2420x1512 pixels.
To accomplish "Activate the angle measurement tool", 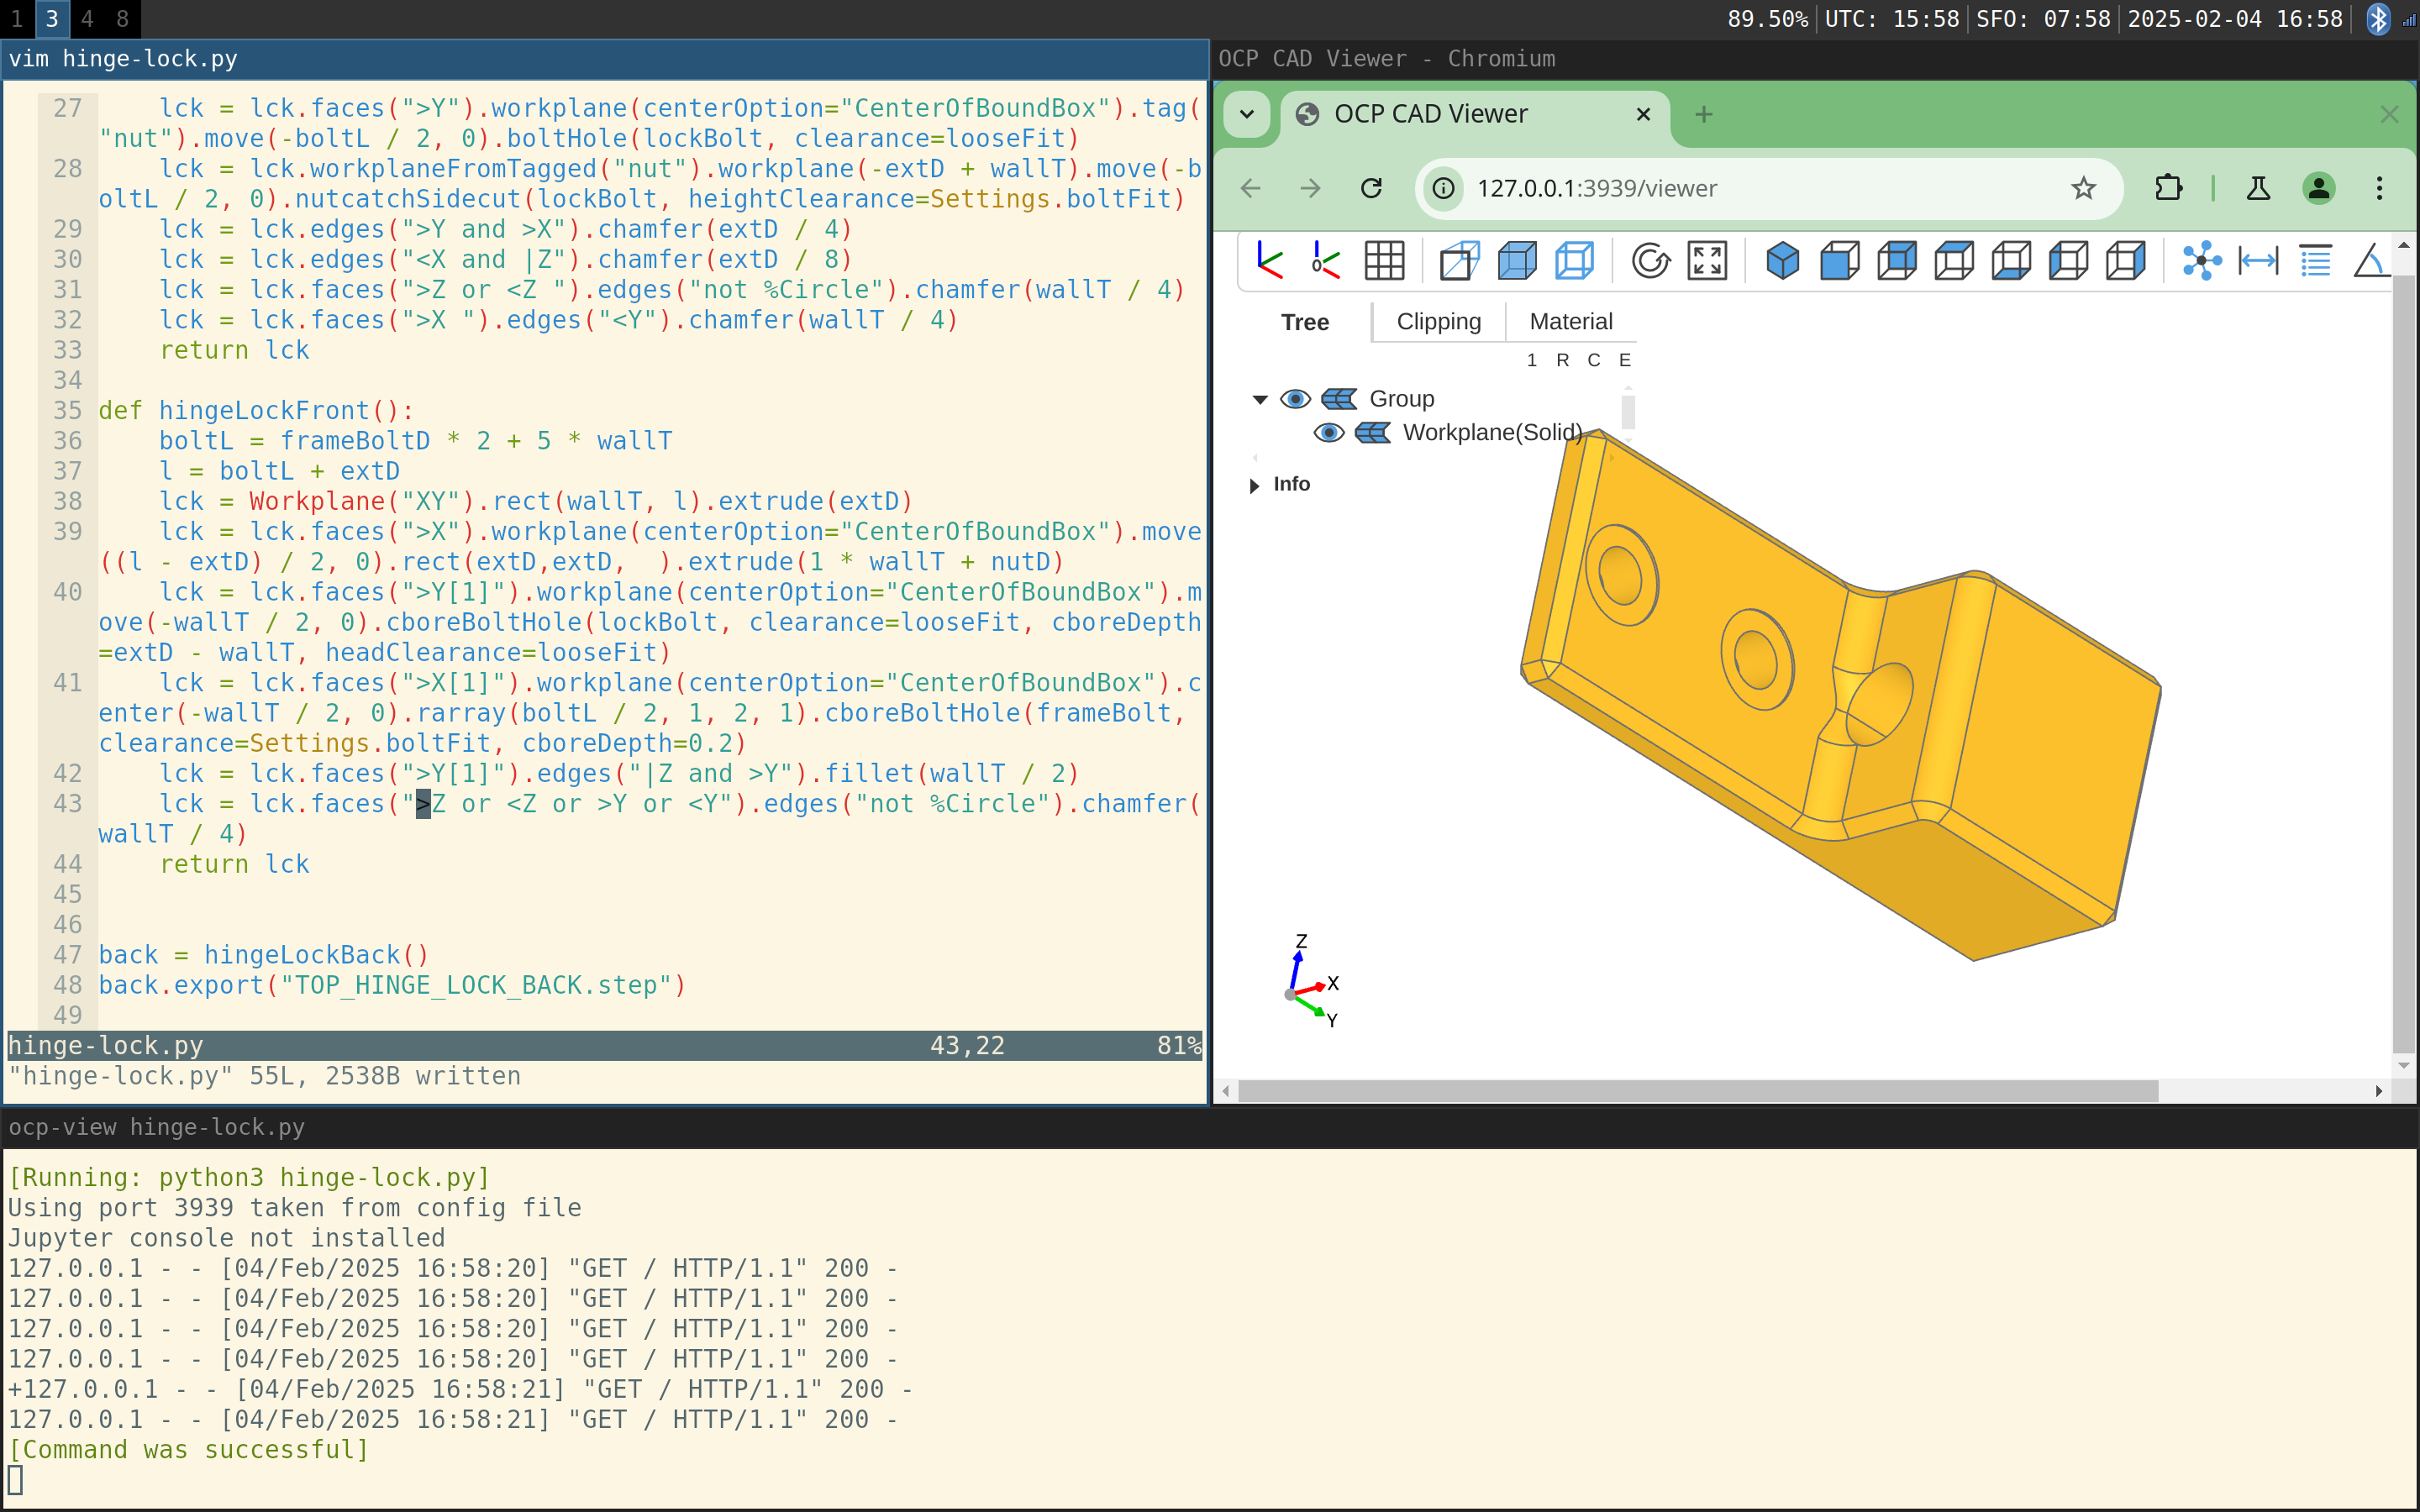I will 2370,261.
